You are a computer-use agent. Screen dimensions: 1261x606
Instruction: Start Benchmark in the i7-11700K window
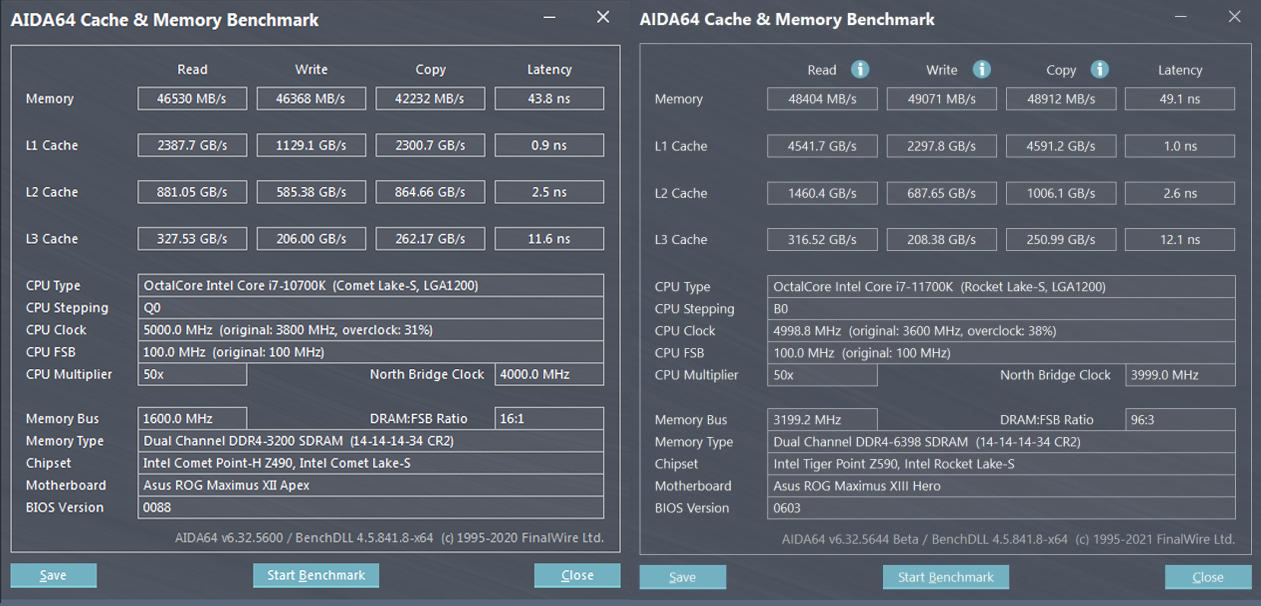pos(945,577)
